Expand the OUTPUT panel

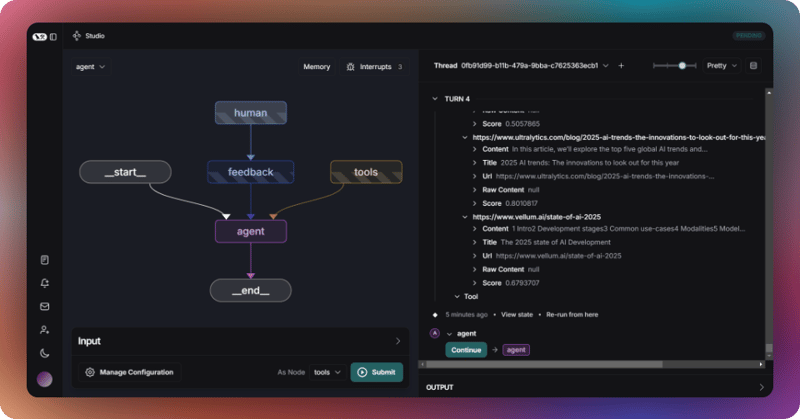tap(760, 387)
